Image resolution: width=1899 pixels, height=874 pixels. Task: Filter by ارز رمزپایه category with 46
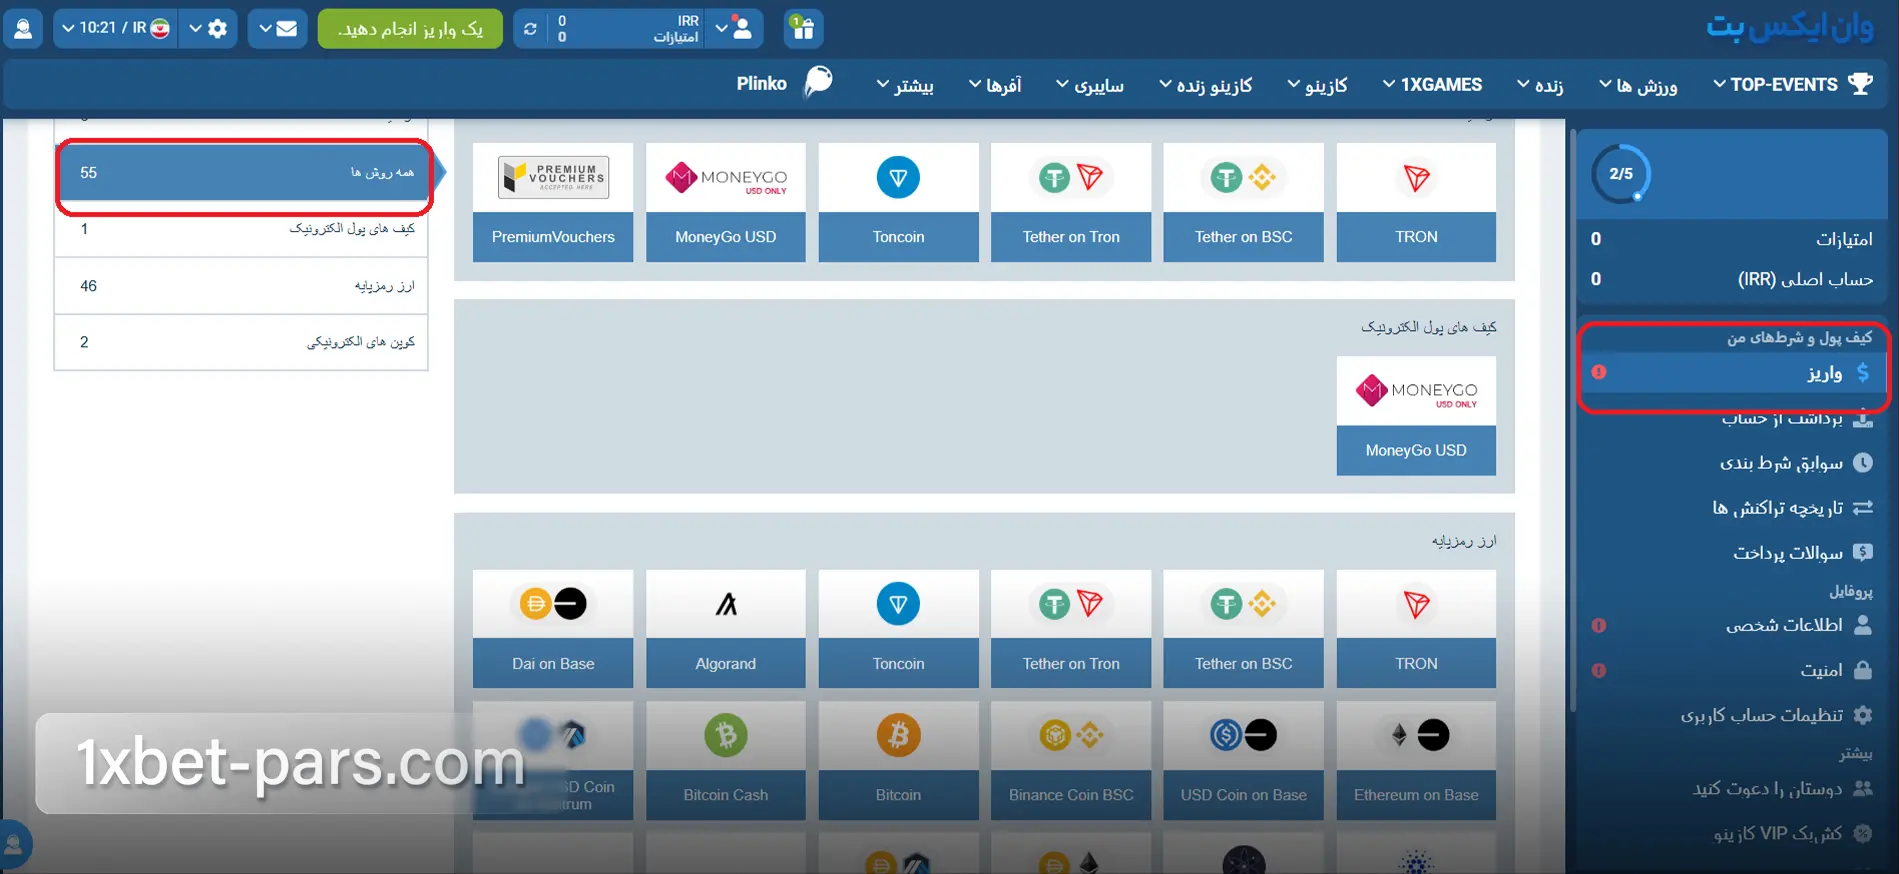pos(241,286)
